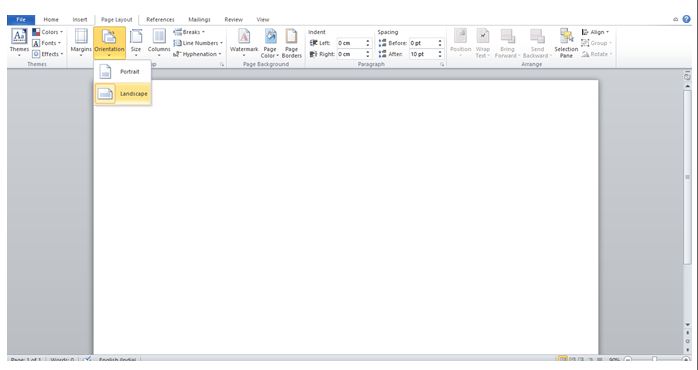Open the File tab
This screenshot has height=370, width=698.
pyautogui.click(x=21, y=20)
